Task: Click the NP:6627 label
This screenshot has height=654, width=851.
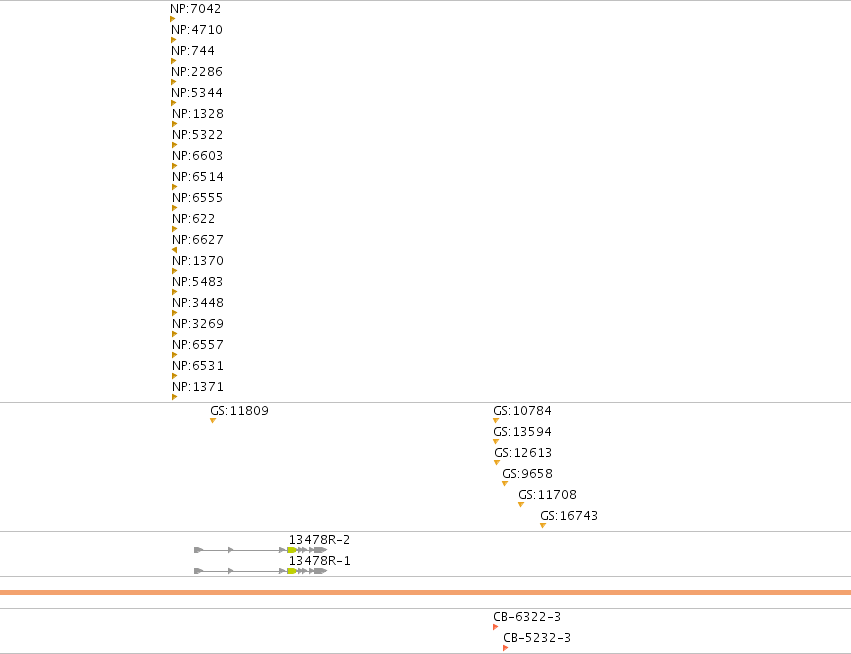Action: (198, 240)
